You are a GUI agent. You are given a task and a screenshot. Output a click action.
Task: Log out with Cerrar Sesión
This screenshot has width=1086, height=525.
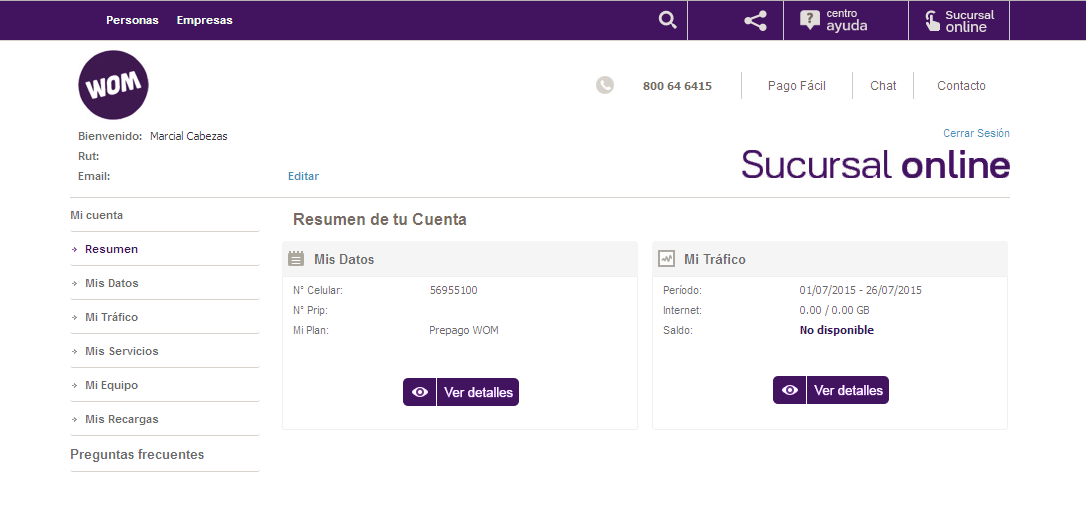click(976, 133)
